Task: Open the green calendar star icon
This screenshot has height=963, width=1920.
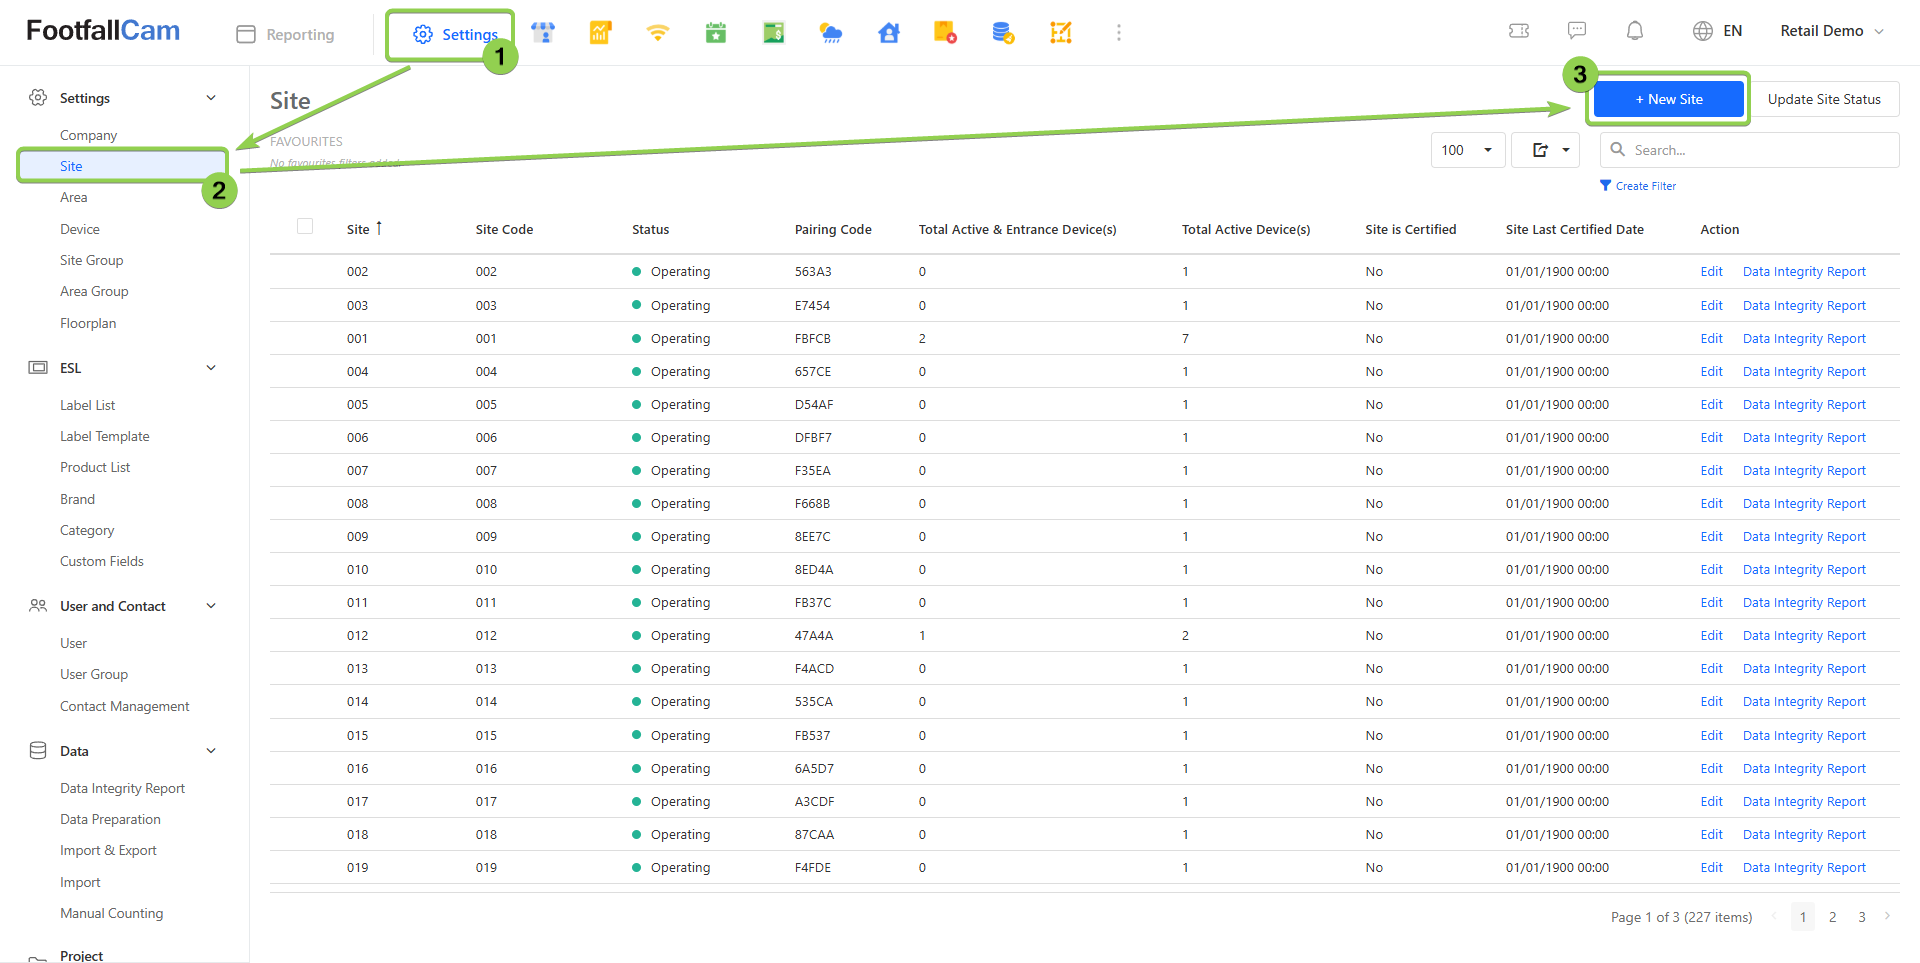Action: pos(715,33)
